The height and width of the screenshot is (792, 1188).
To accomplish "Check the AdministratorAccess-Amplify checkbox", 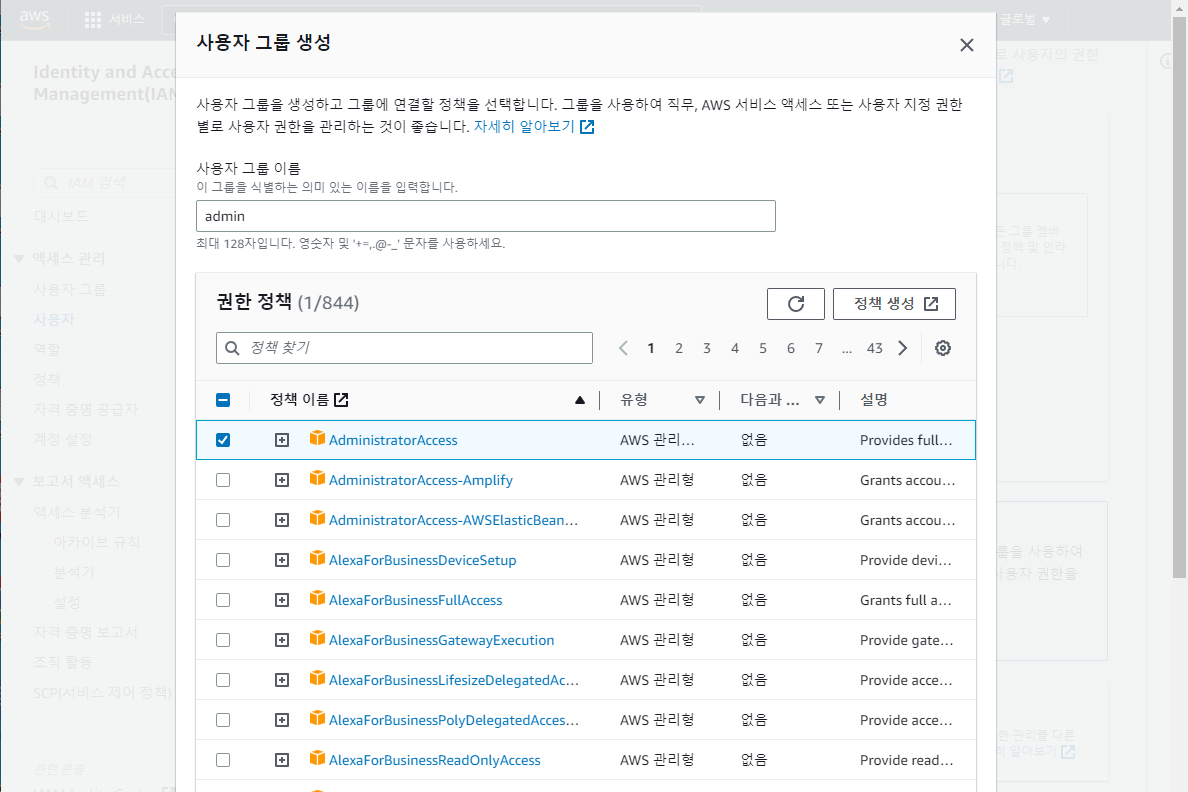I will [223, 481].
